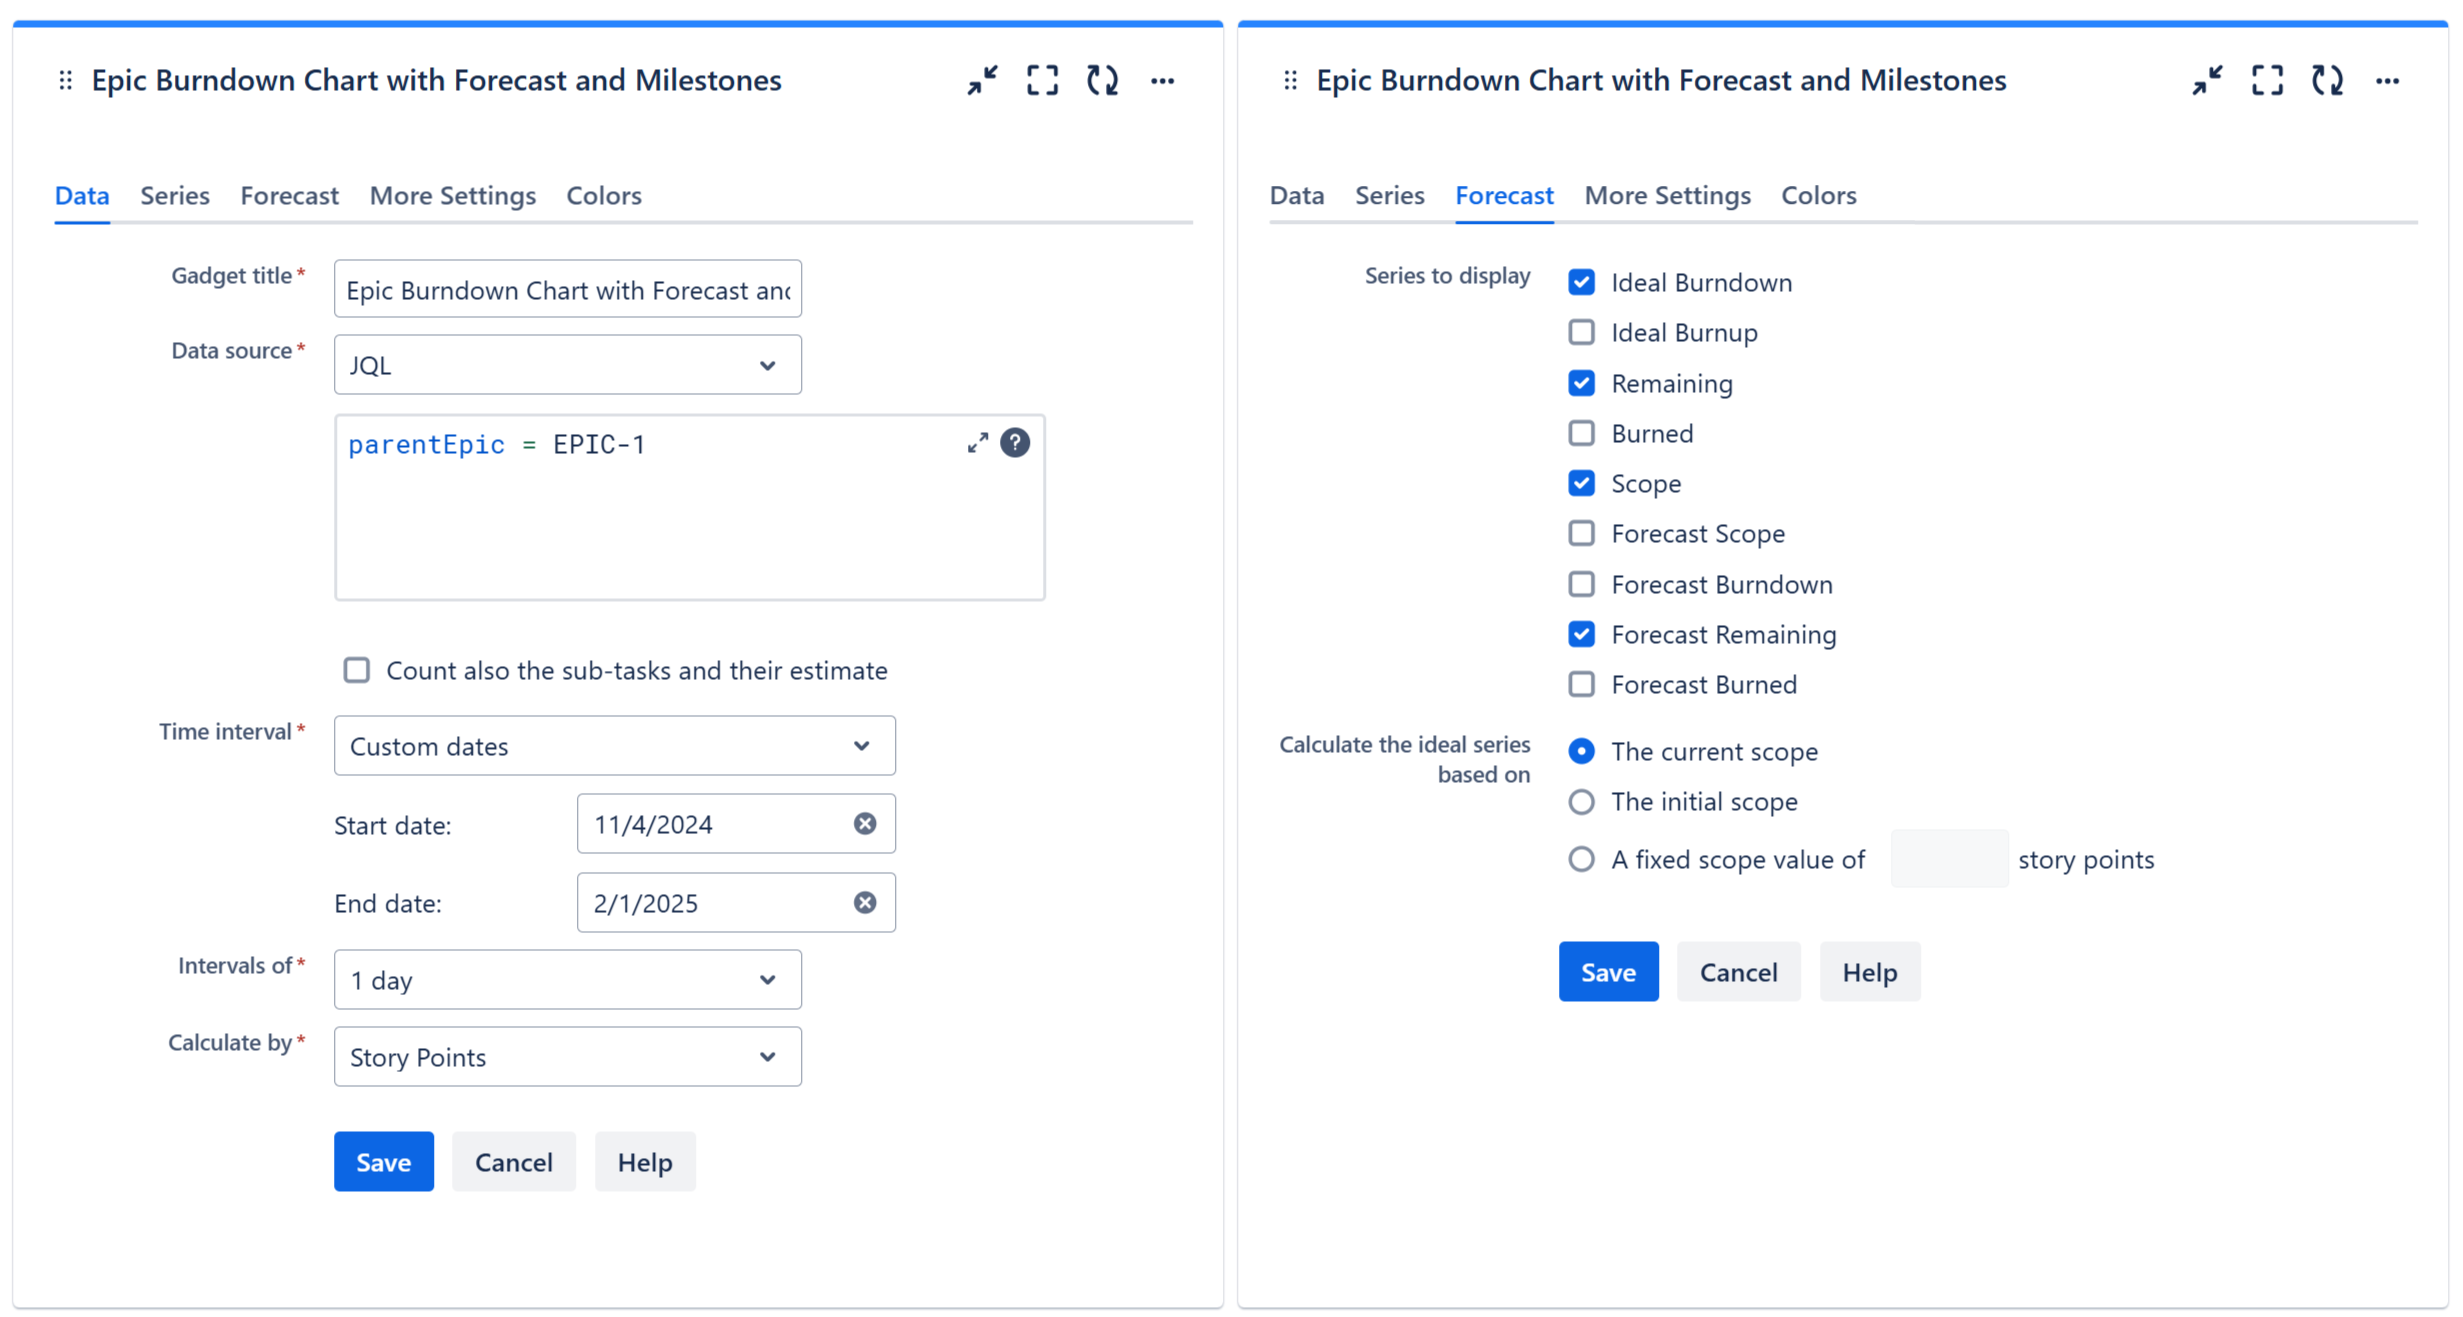Screen dimensions: 2463x1317
Task: Enable counting sub-tasks and their estimates
Action: coord(357,670)
